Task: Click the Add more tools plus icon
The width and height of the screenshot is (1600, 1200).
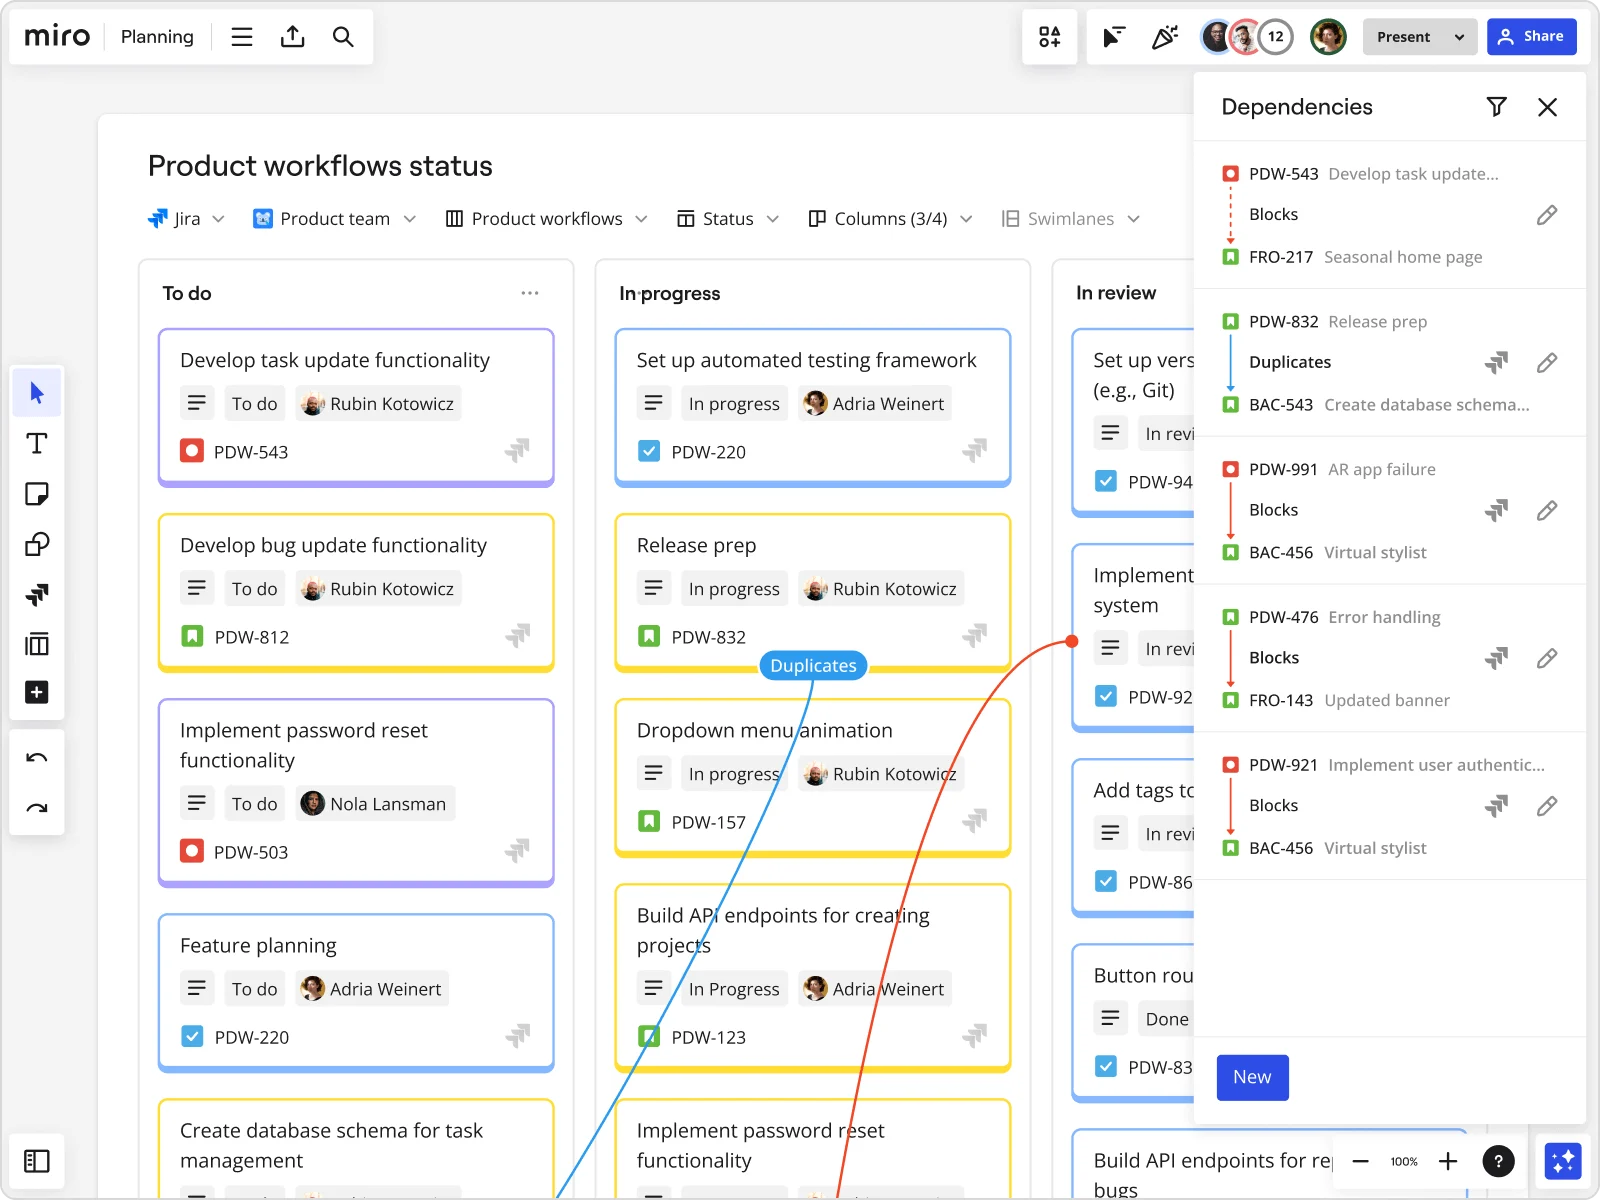Action: 37,693
